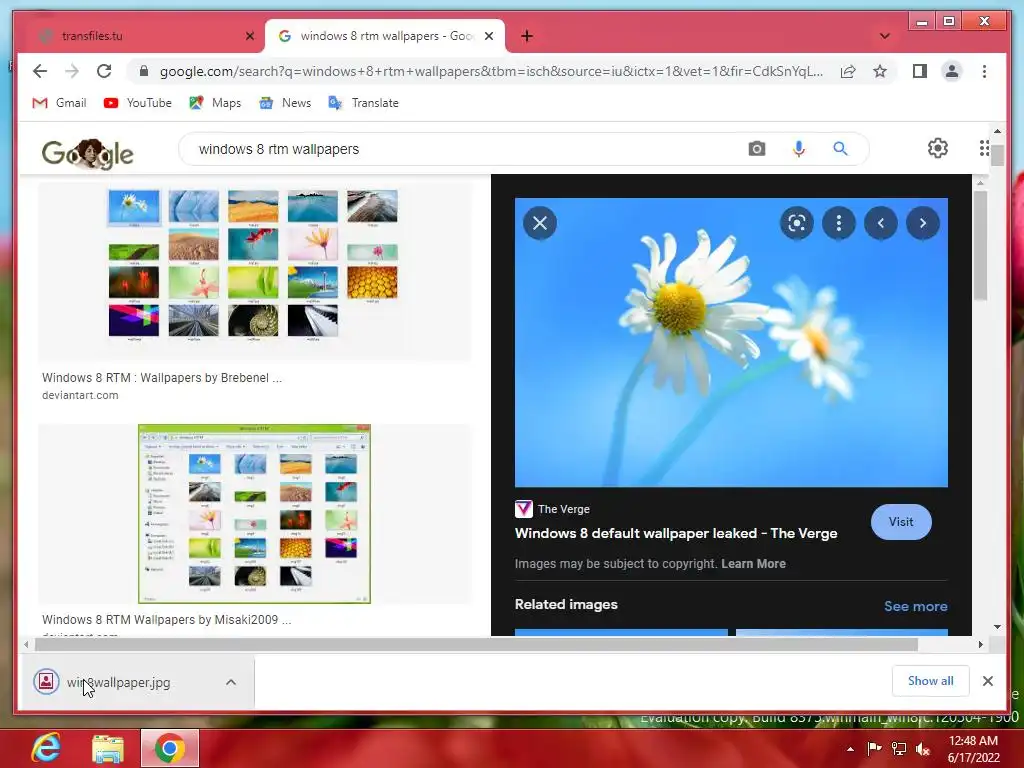This screenshot has height=768, width=1024.
Task: Share this page via share icon
Action: point(848,71)
